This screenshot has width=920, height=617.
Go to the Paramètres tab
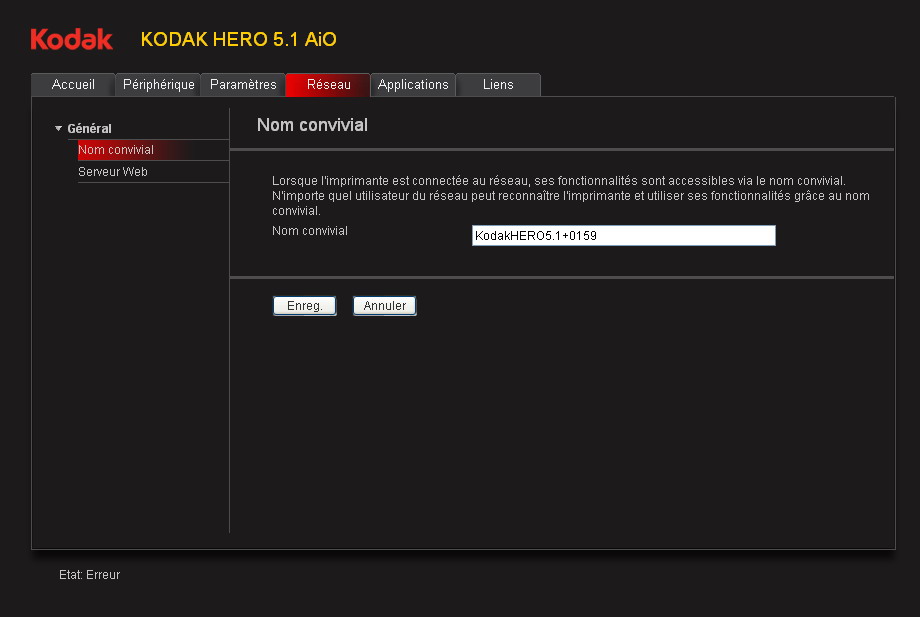(243, 85)
